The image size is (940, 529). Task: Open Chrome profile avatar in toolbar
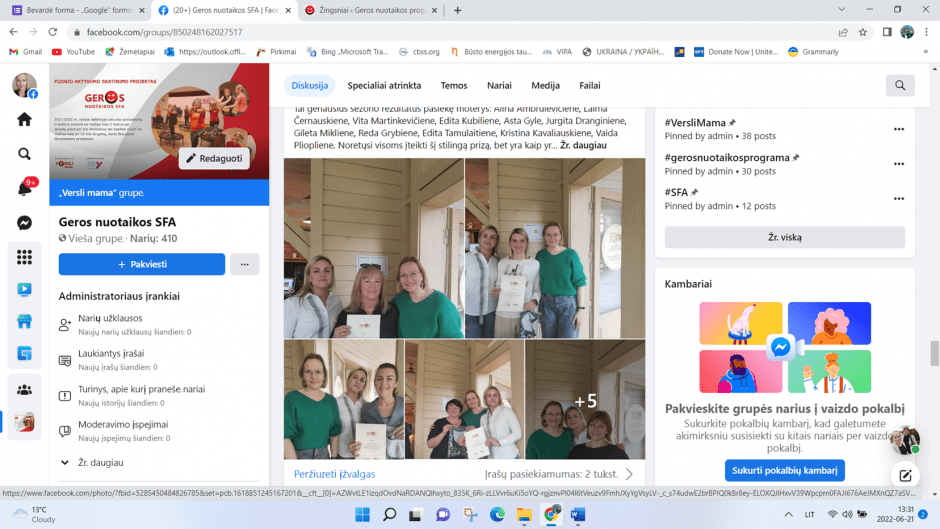pos(907,32)
